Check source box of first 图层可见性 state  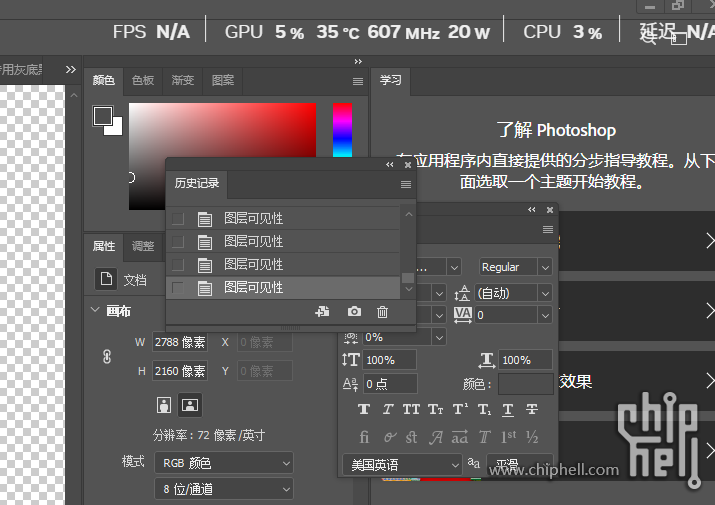tap(178, 219)
